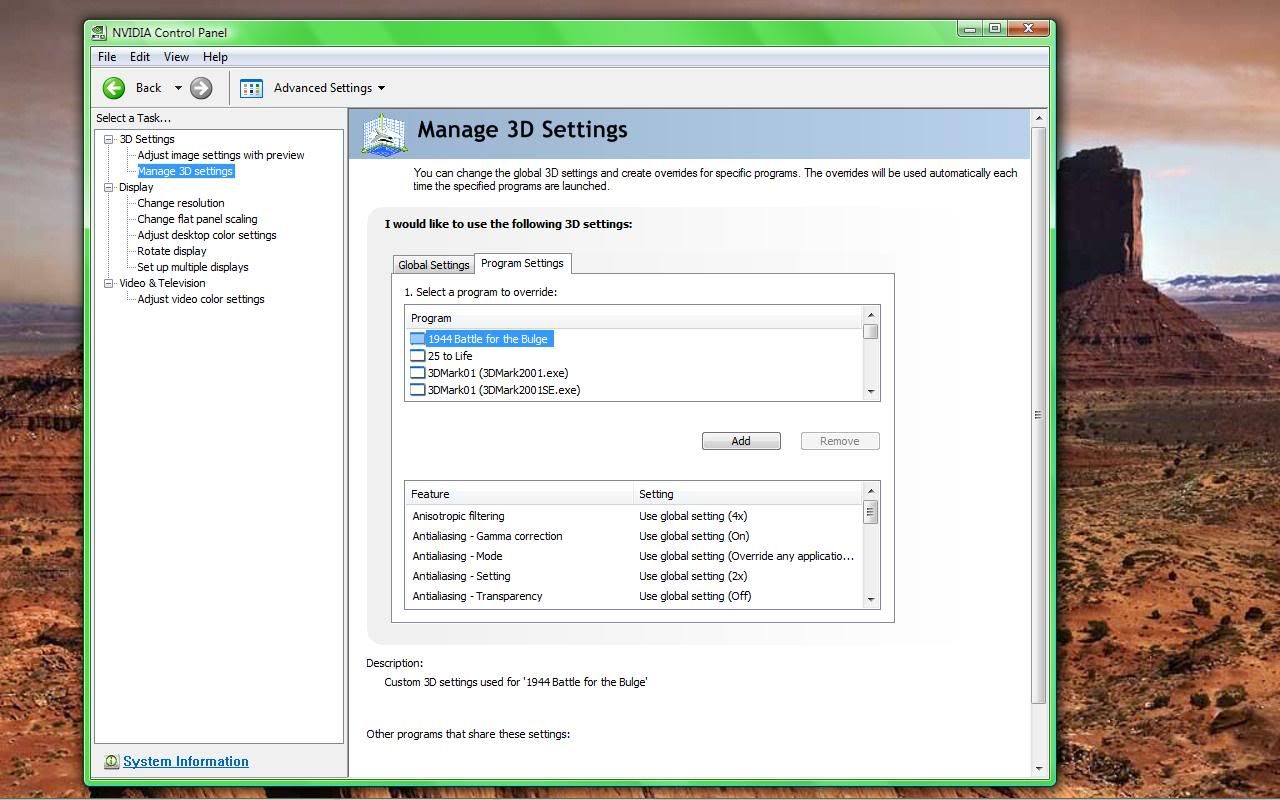Screen dimensions: 1280x800
Task: Change Antialiasing Setting value (2x)
Action: [693, 576]
